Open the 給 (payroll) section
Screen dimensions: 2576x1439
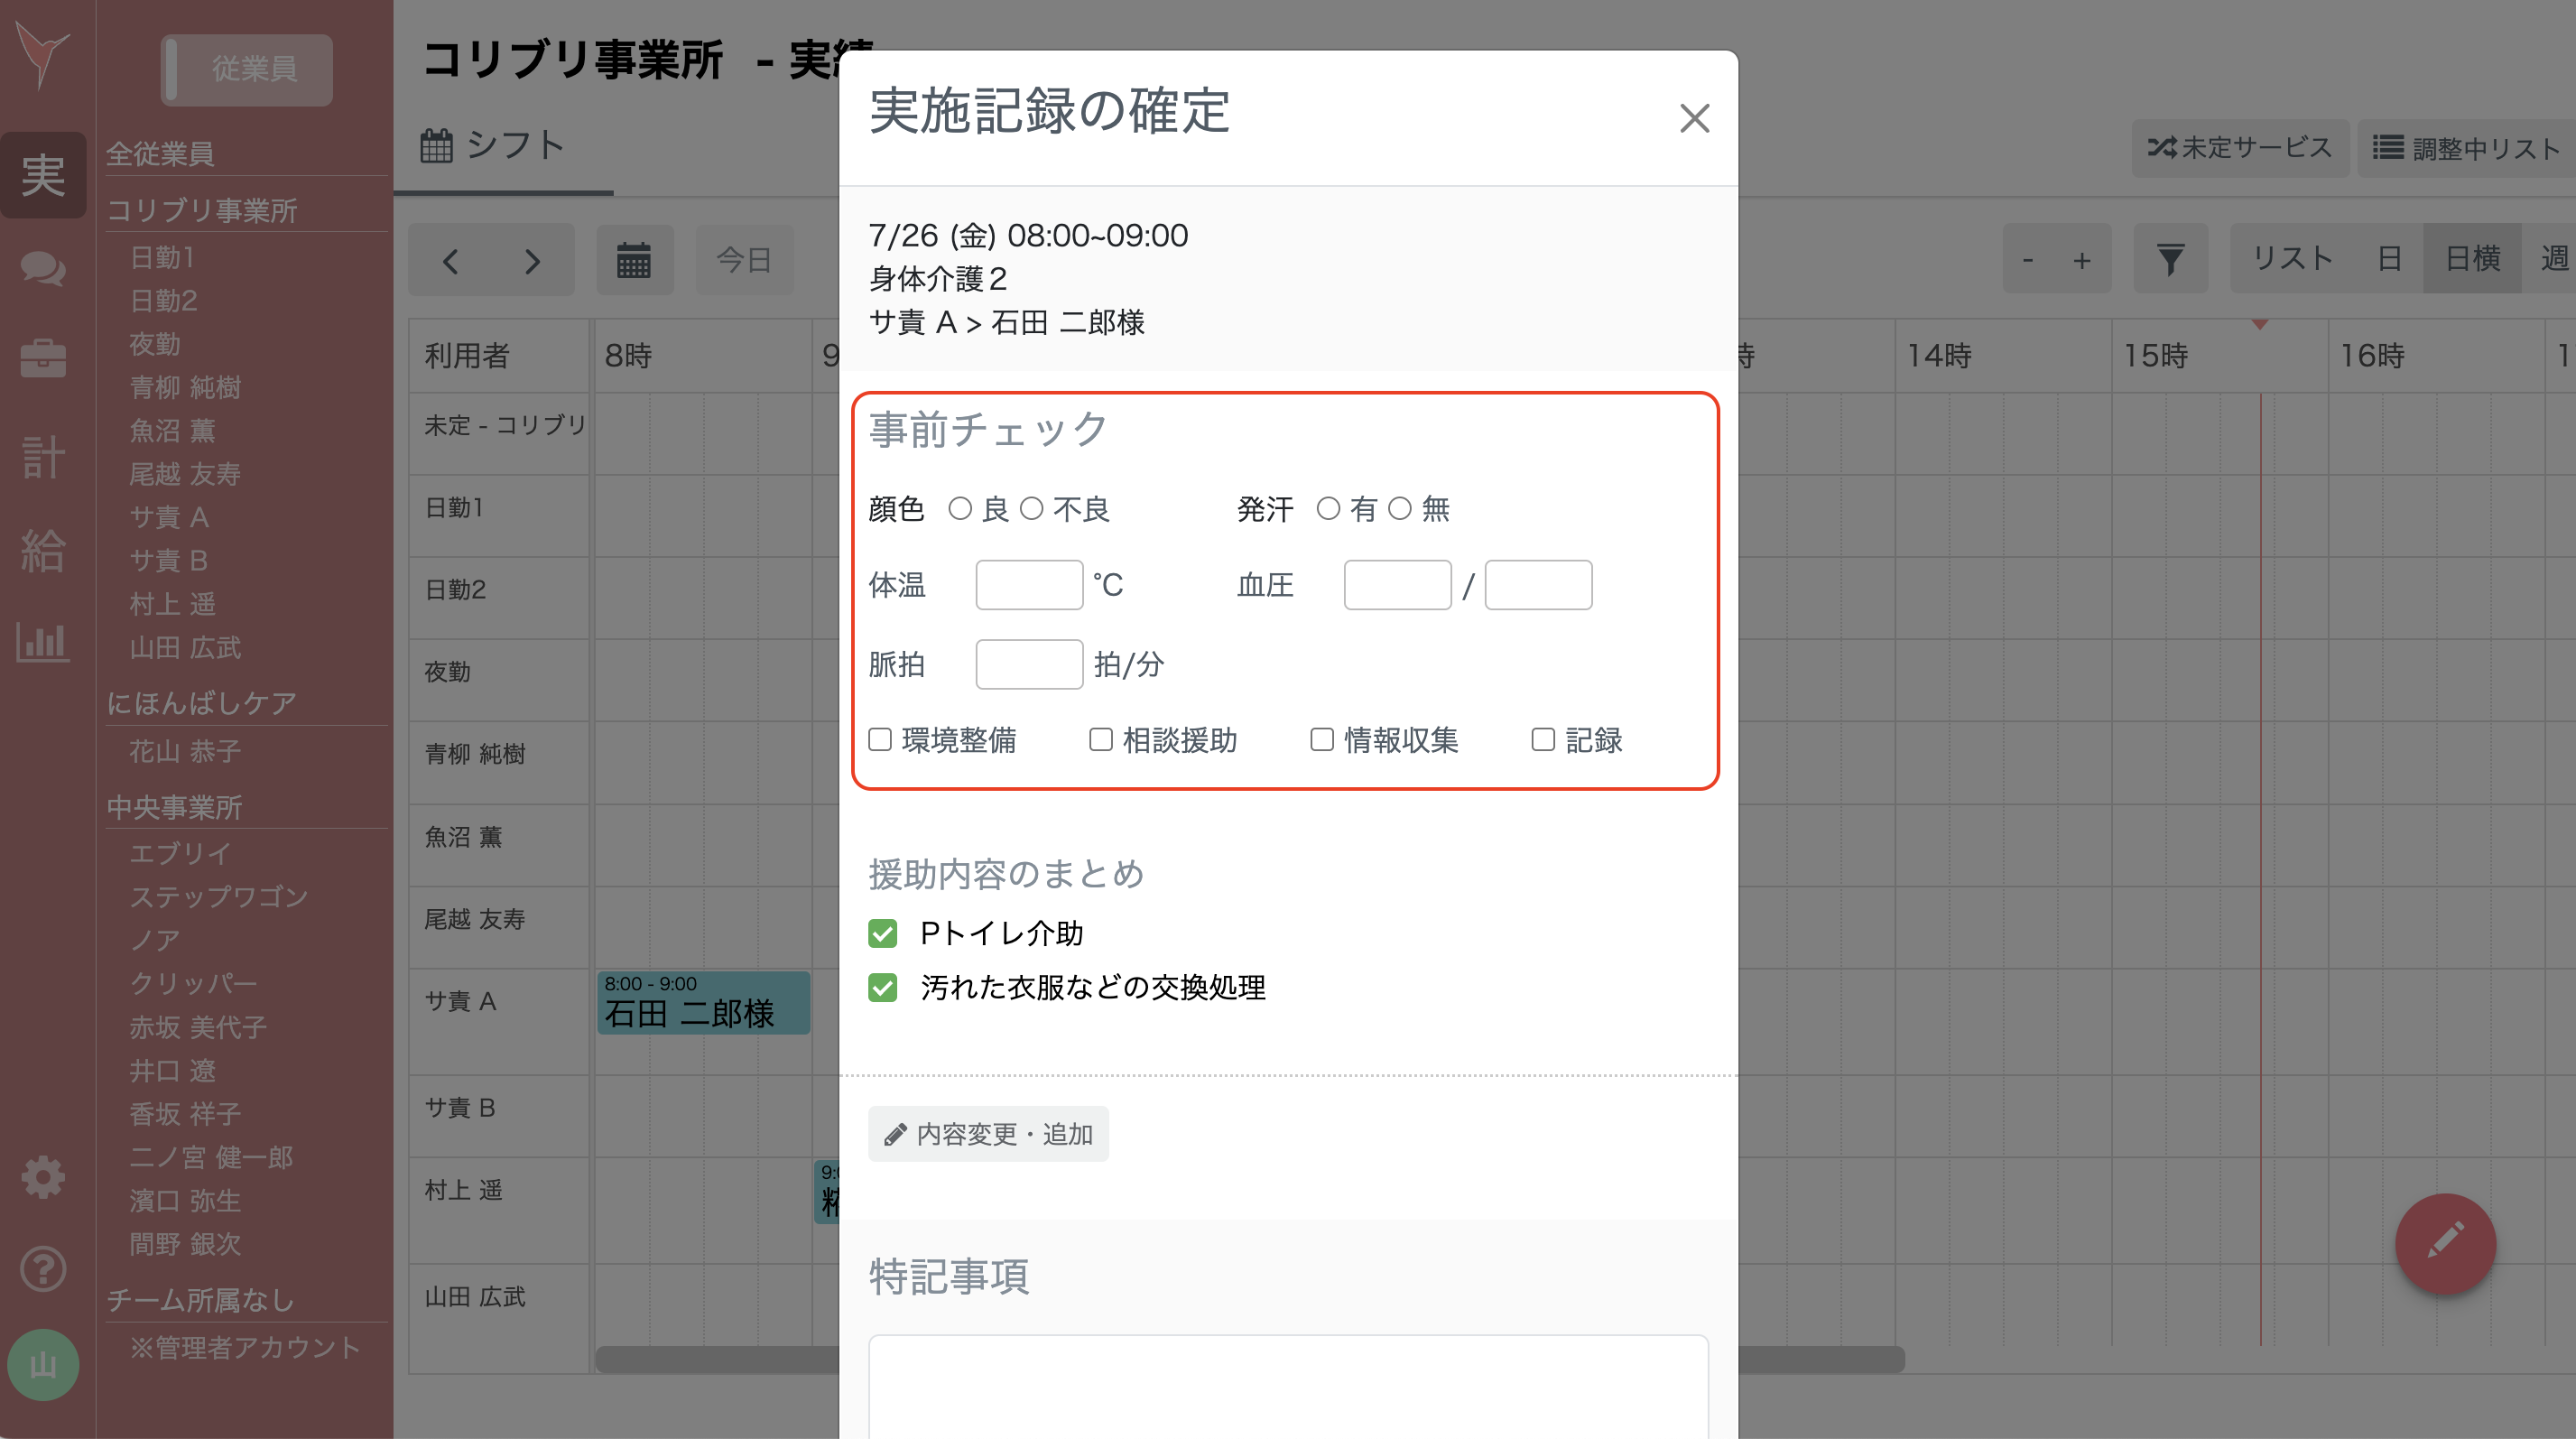pos(43,551)
